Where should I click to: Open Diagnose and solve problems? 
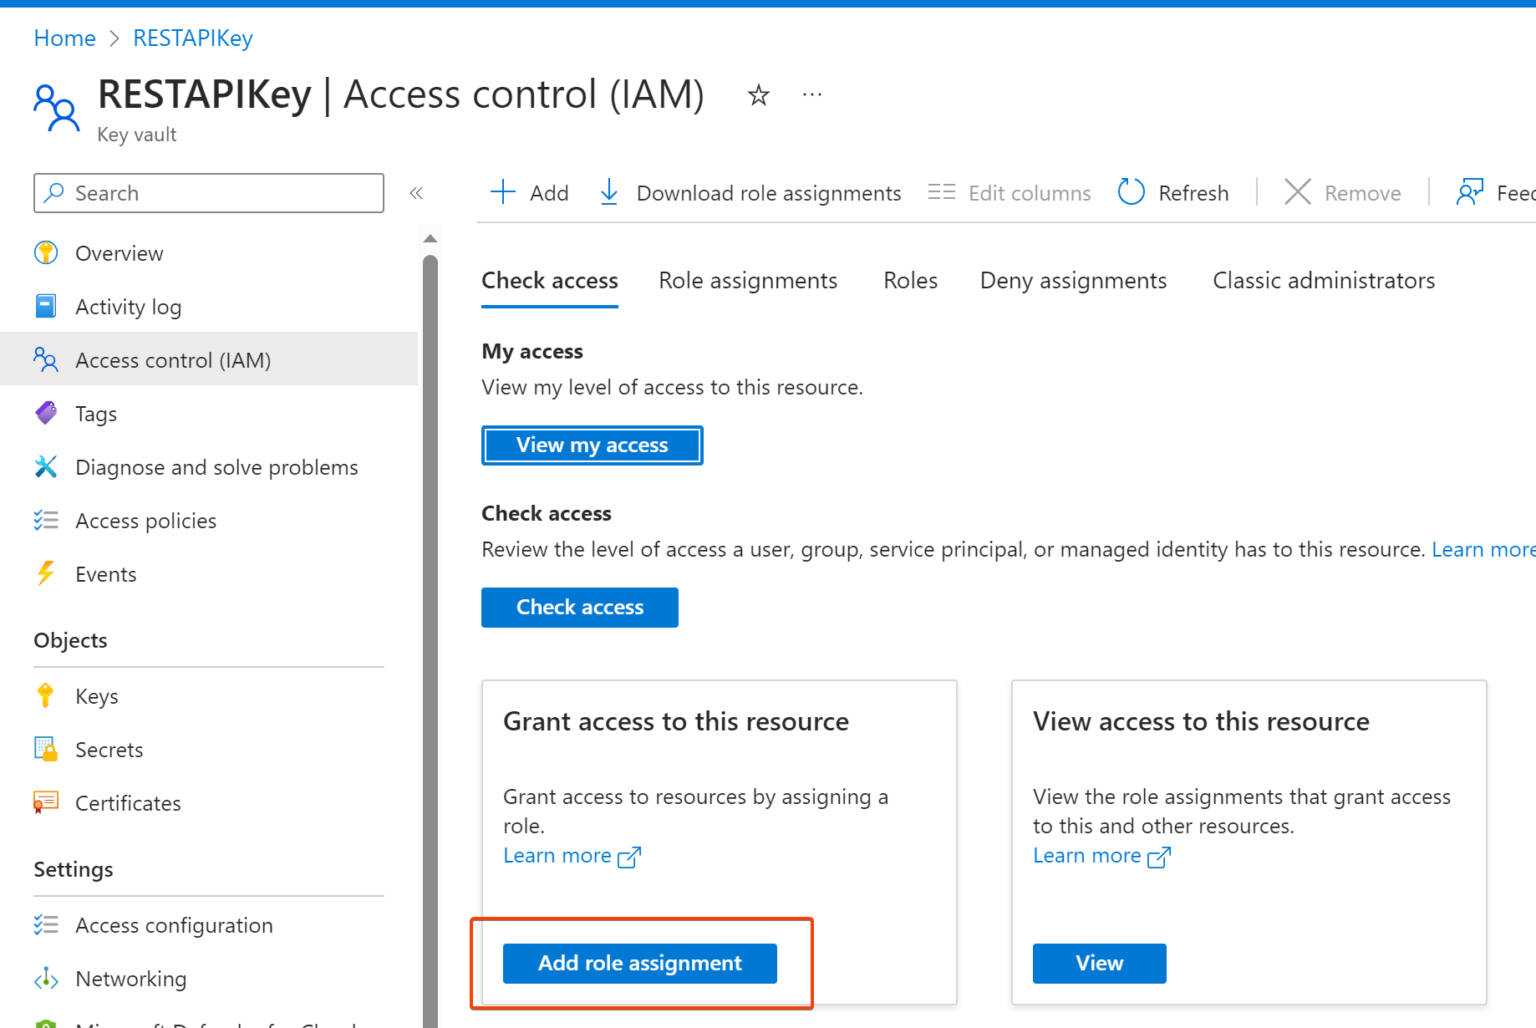point(216,466)
